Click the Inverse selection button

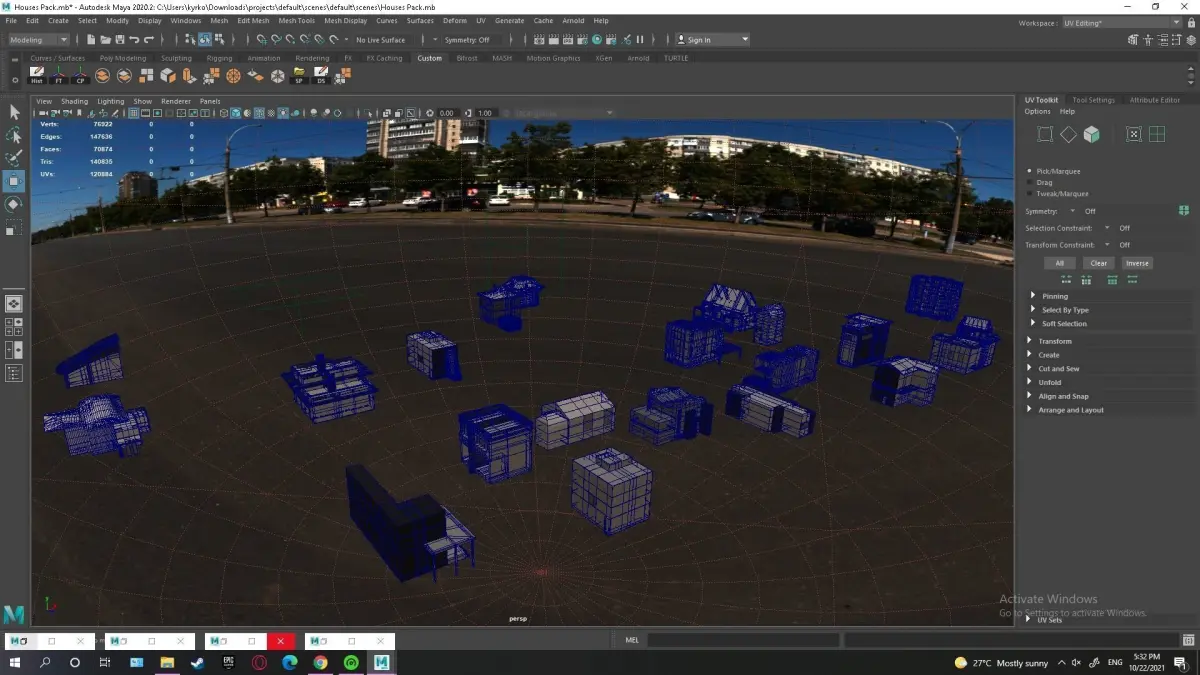click(x=1137, y=263)
